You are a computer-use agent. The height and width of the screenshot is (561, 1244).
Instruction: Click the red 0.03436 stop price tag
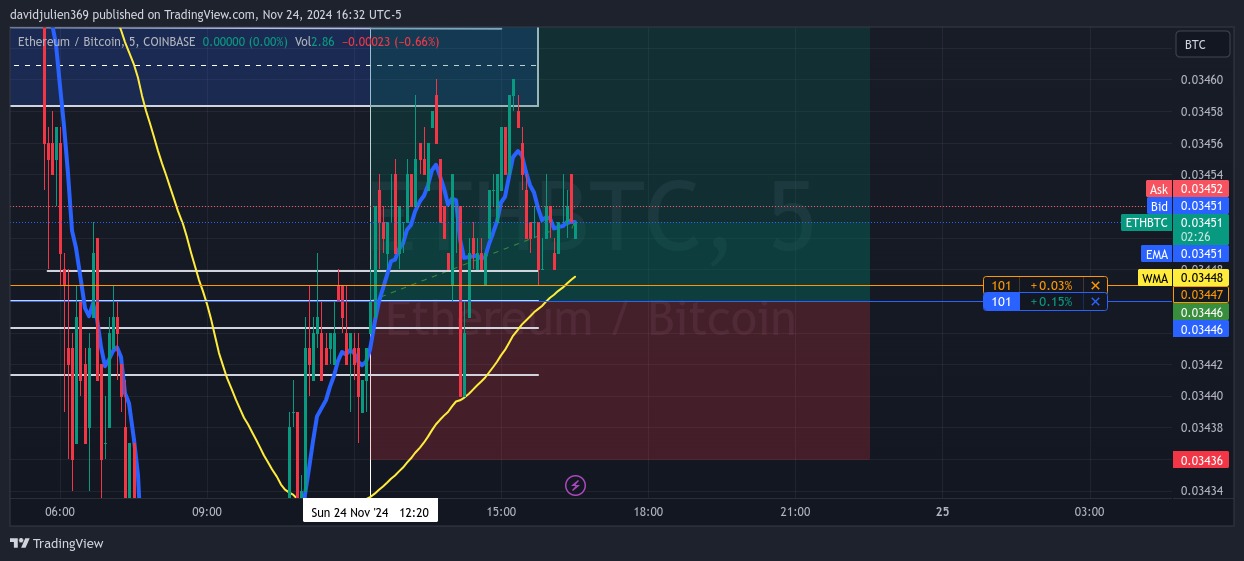pyautogui.click(x=1200, y=460)
